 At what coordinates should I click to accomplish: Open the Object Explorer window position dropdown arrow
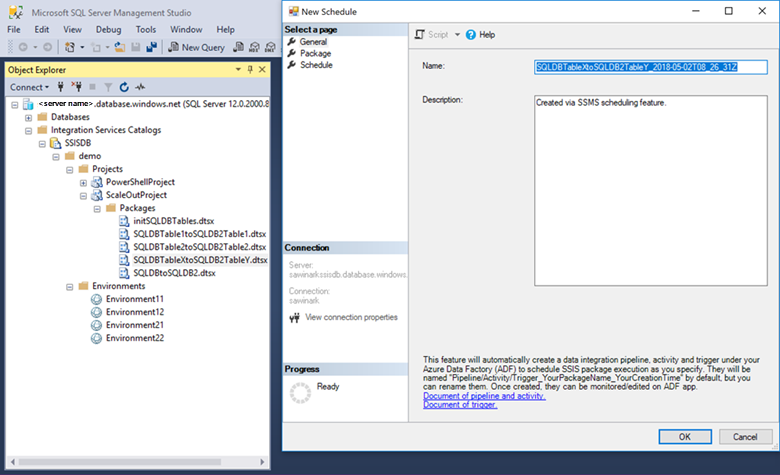click(x=238, y=70)
